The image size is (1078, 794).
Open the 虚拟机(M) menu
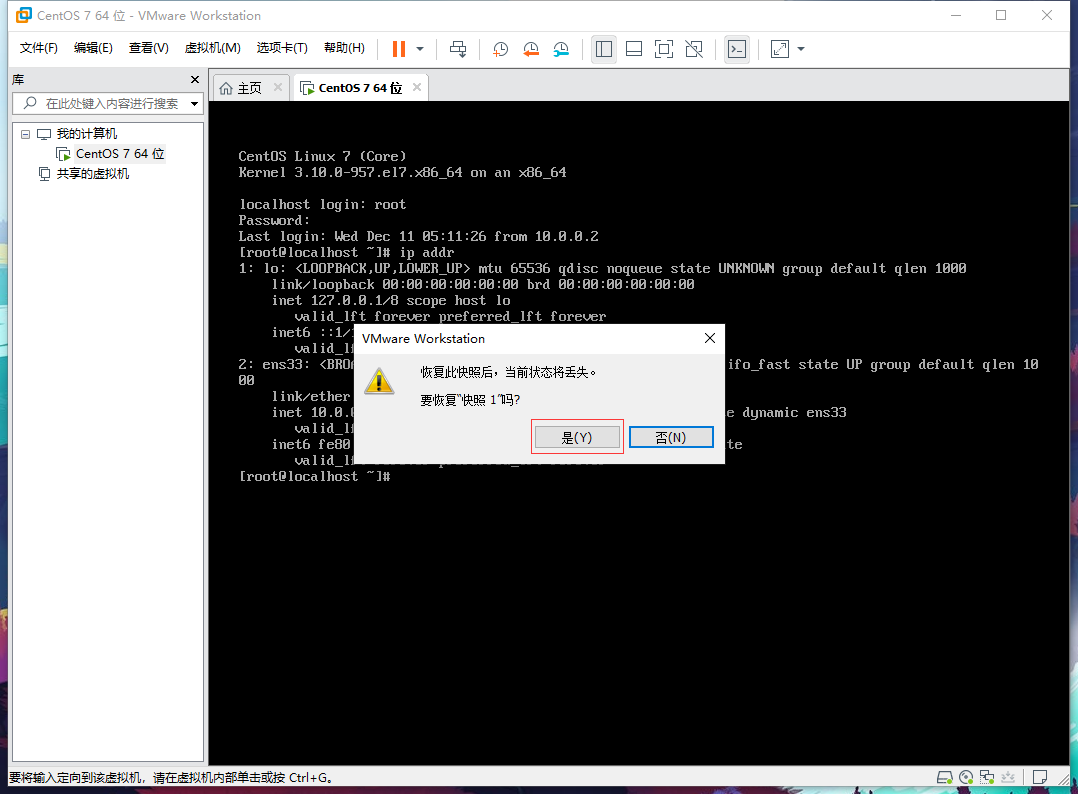coord(212,47)
